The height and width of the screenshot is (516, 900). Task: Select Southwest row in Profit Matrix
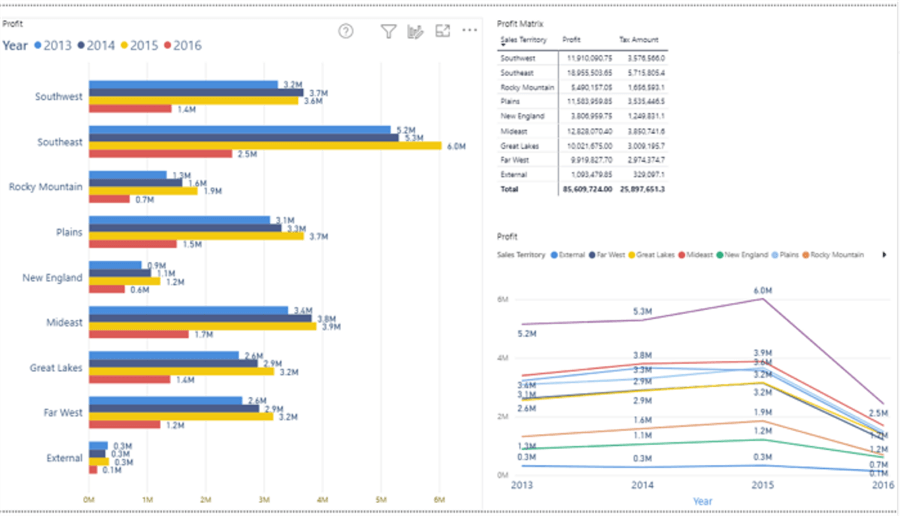pyautogui.click(x=582, y=59)
